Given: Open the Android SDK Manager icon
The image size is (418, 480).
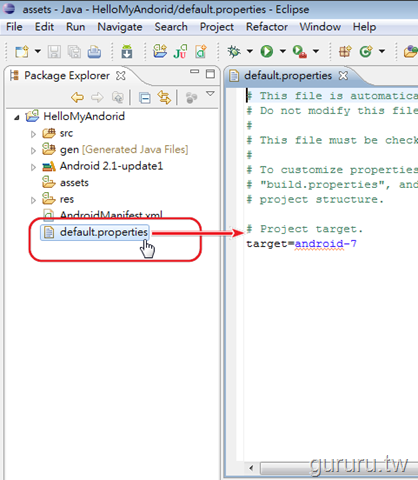Looking at the screenshot, I should (x=127, y=52).
